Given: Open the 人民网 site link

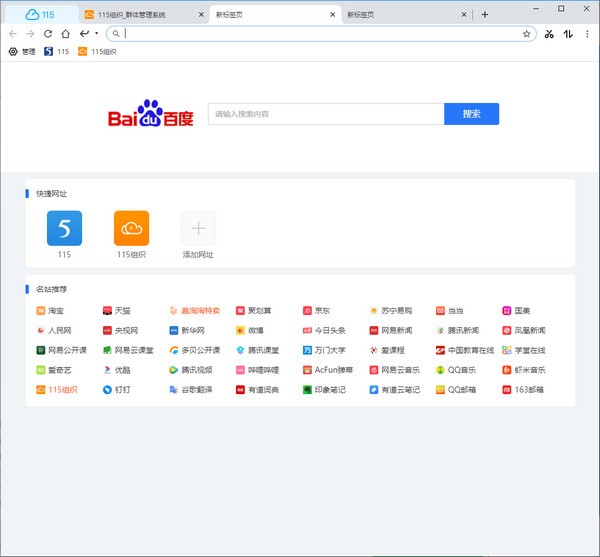Looking at the screenshot, I should 54,330.
